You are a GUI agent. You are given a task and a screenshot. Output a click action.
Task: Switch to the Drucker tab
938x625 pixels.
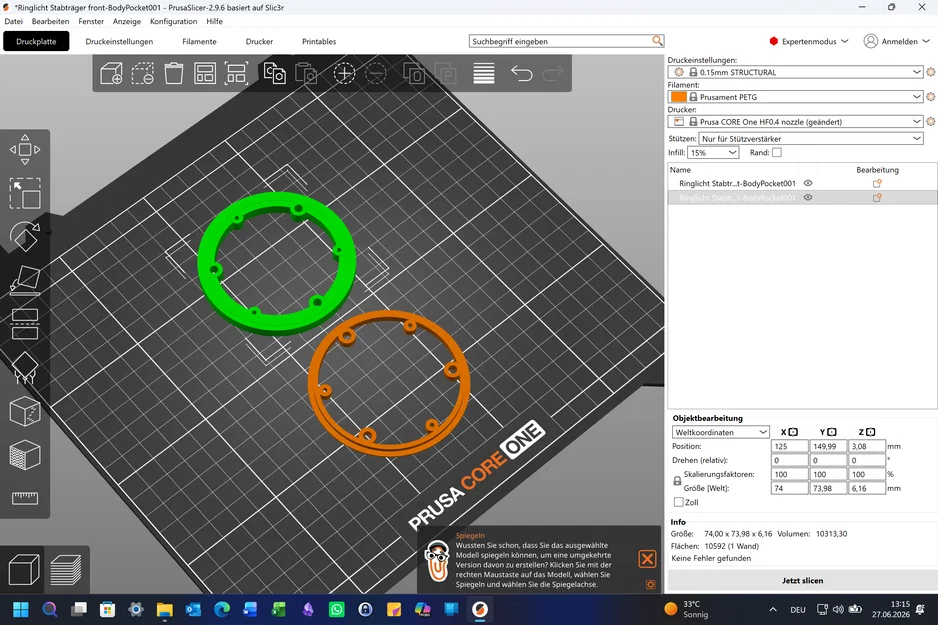[x=259, y=41]
